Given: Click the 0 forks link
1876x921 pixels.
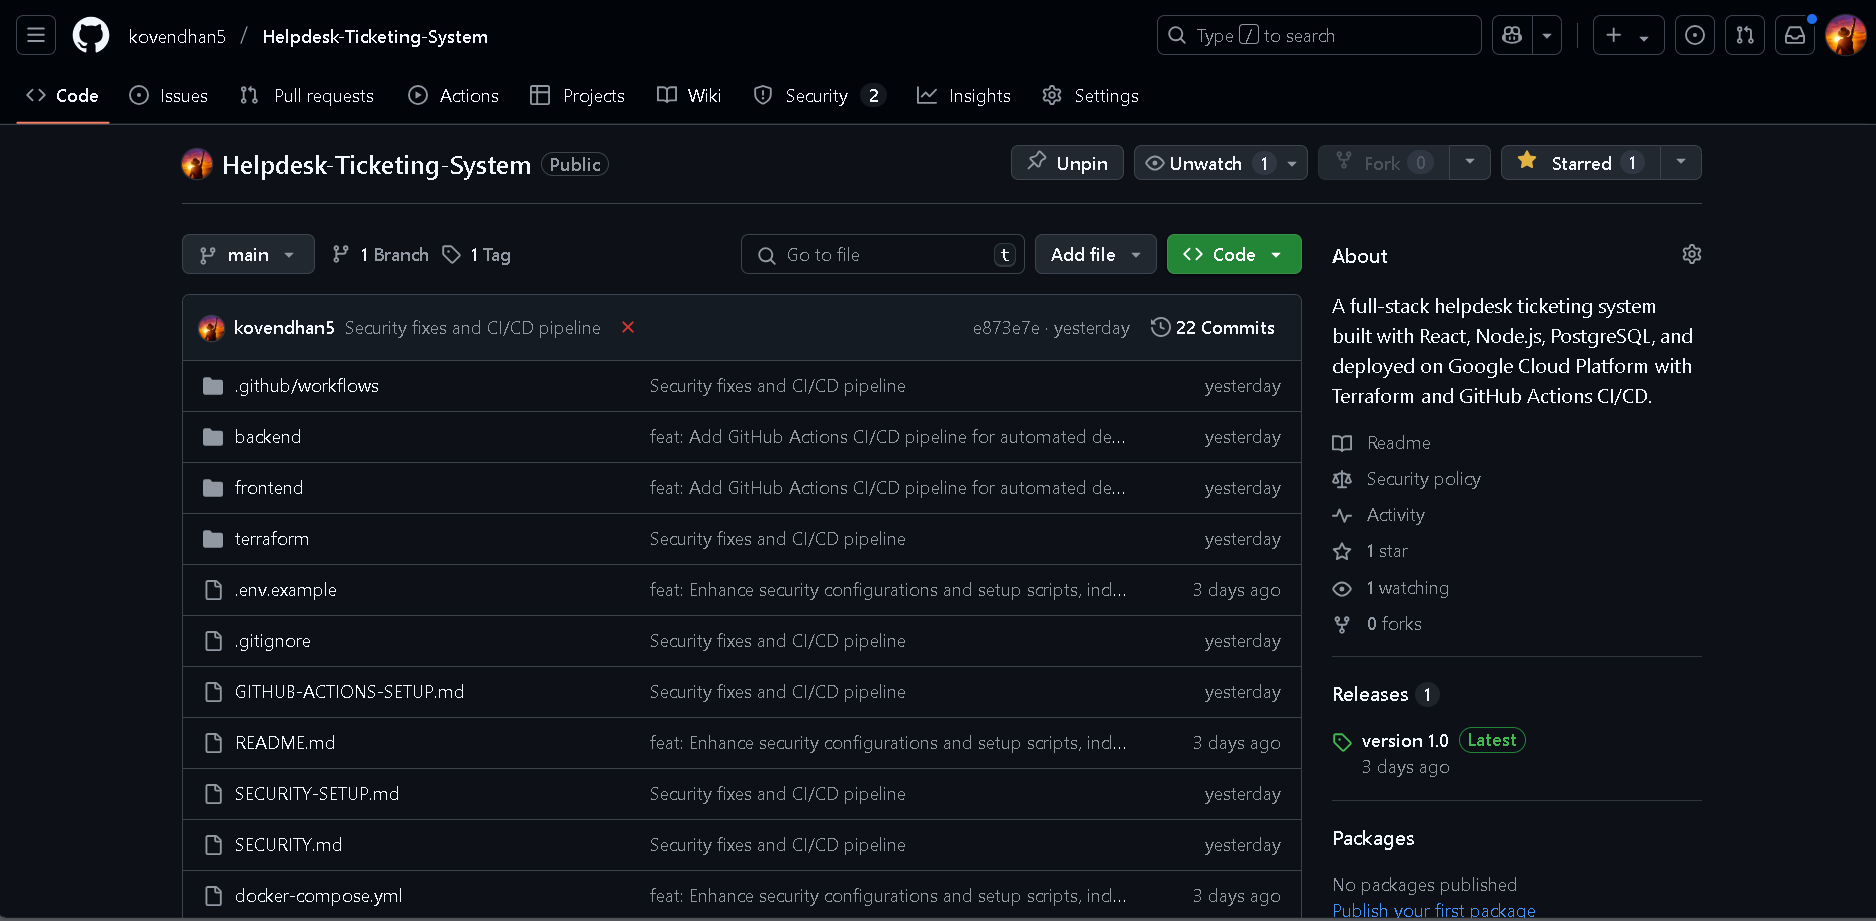Looking at the screenshot, I should (x=1378, y=624).
